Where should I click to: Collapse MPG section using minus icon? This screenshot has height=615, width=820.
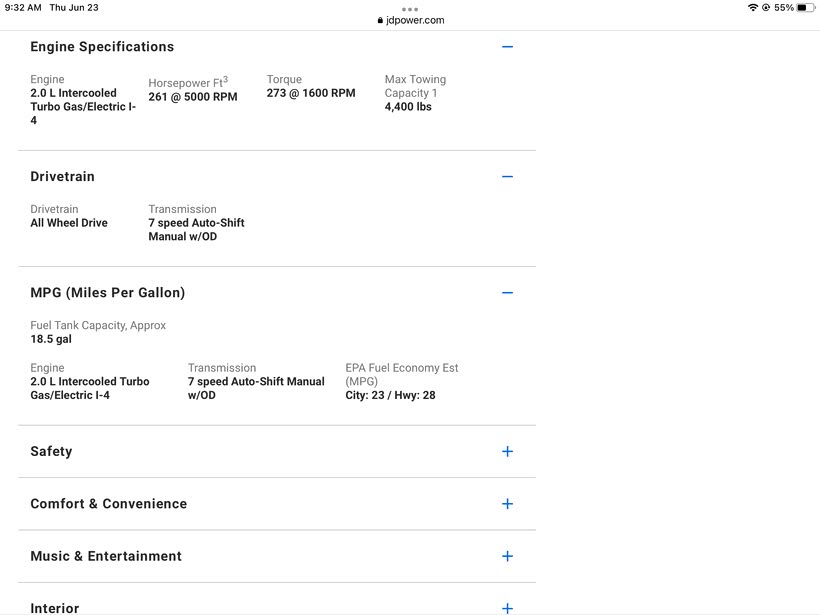point(507,293)
